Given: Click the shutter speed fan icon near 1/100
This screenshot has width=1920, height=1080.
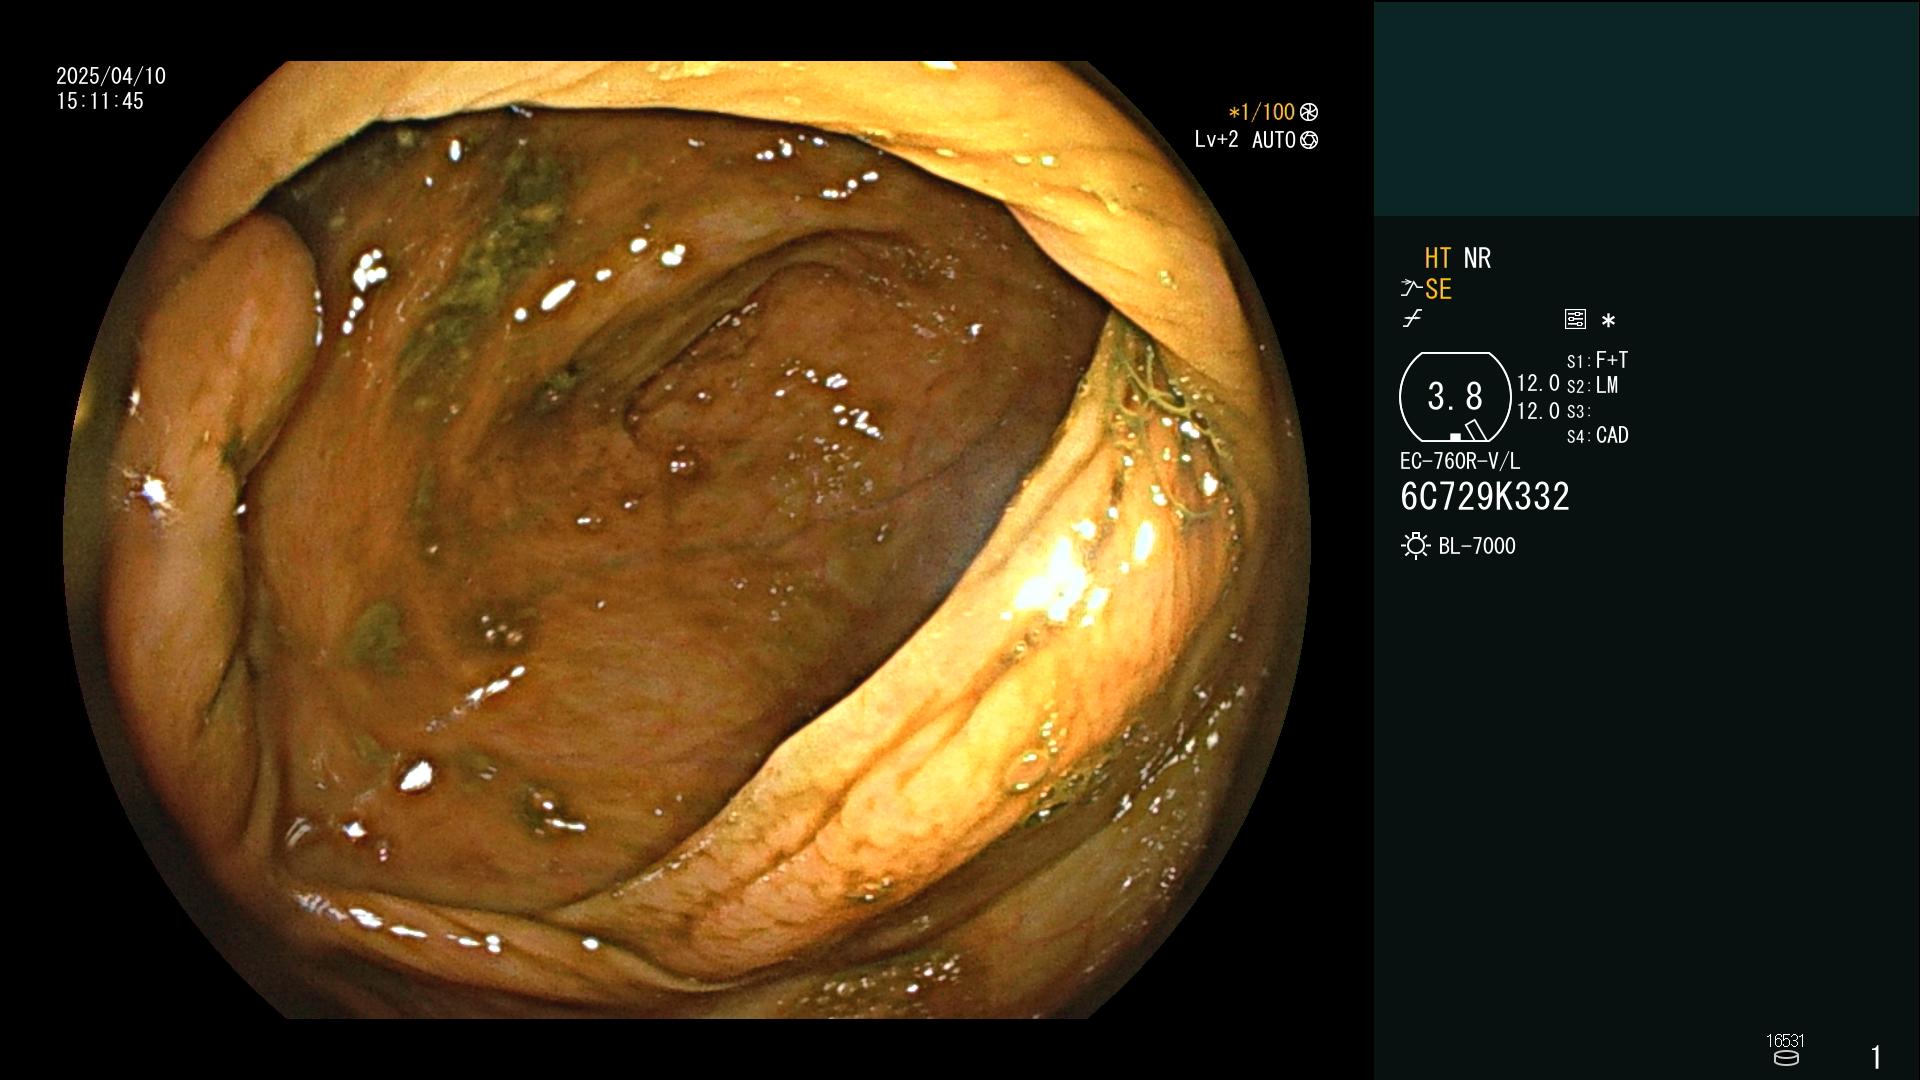Looking at the screenshot, I should click(x=1309, y=112).
